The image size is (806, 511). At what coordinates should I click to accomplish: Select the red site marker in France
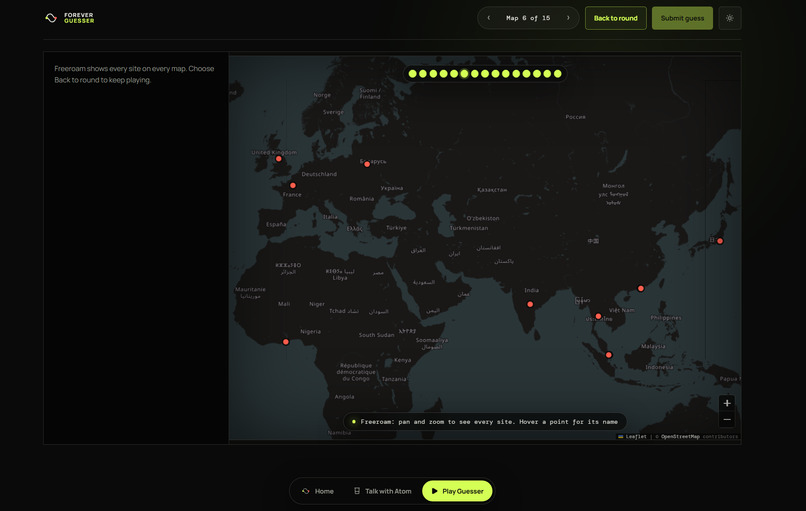[292, 186]
